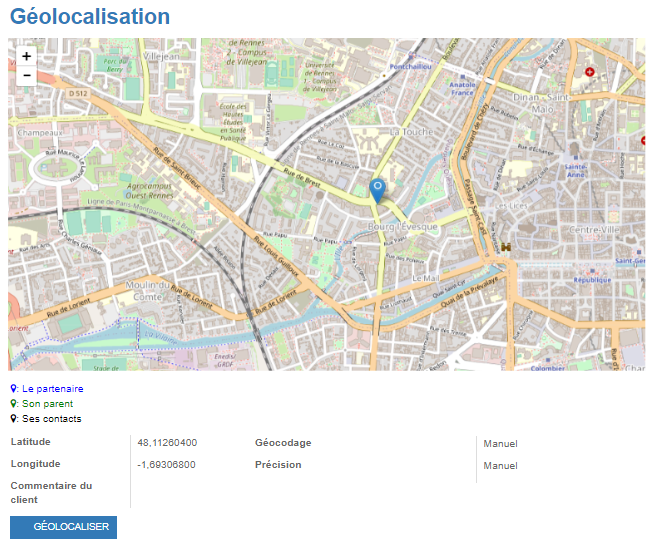Select the 'Le partenaire' legend label
The width and height of the screenshot is (652, 547).
coord(53,389)
